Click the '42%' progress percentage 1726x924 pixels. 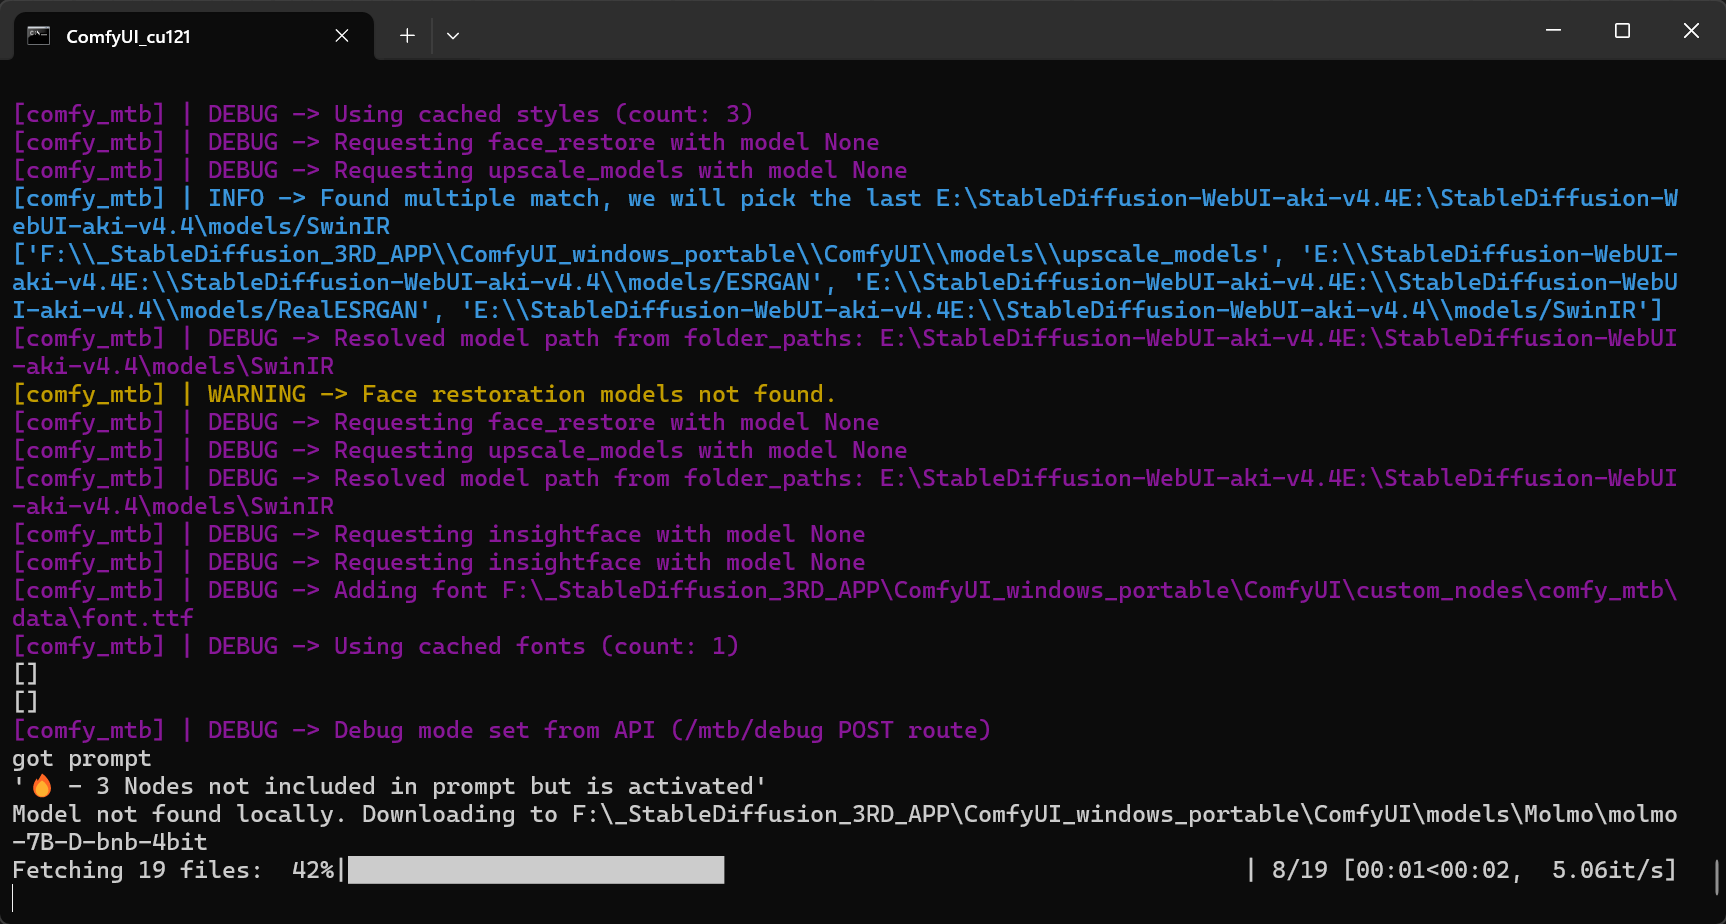pyautogui.click(x=313, y=870)
